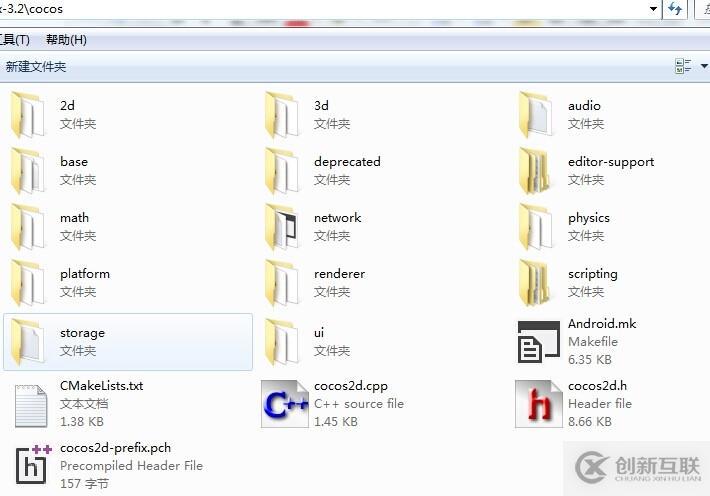Image resolution: width=710 pixels, height=496 pixels.
Task: Click the 'deprecated' folder name
Action: [x=347, y=162]
